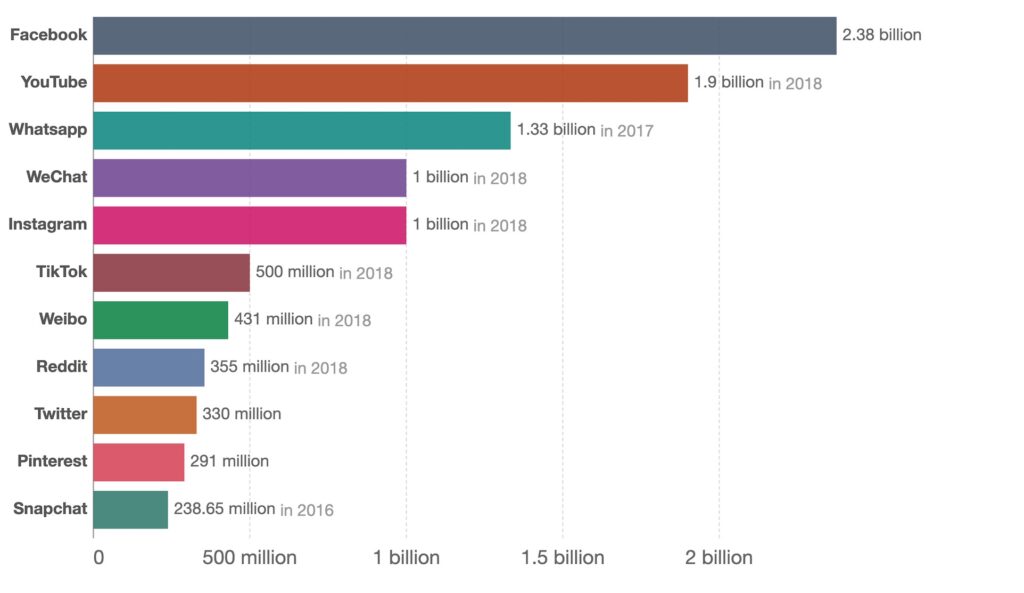The image size is (1024, 593).
Task: Click the '355 million in 2018' value
Action: 279,366
